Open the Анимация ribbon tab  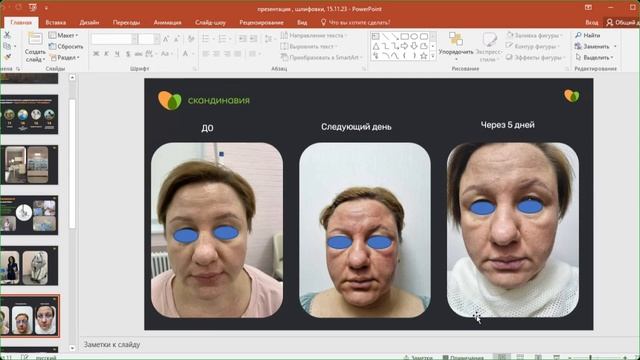[168, 22]
